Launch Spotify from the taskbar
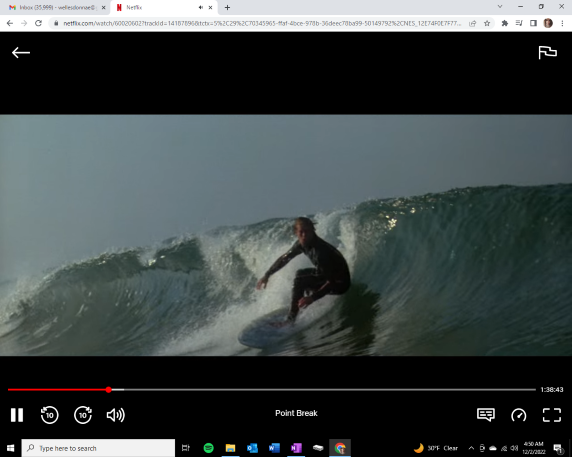 click(208, 448)
